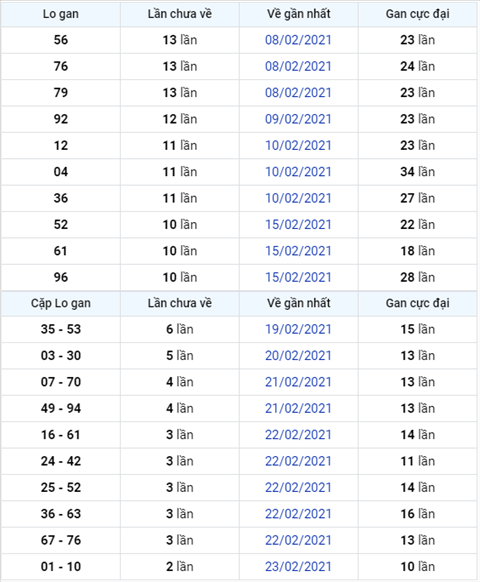This screenshot has width=480, height=582.
Task: Open the 15/02/2021 date link for number 61
Action: coord(298,251)
